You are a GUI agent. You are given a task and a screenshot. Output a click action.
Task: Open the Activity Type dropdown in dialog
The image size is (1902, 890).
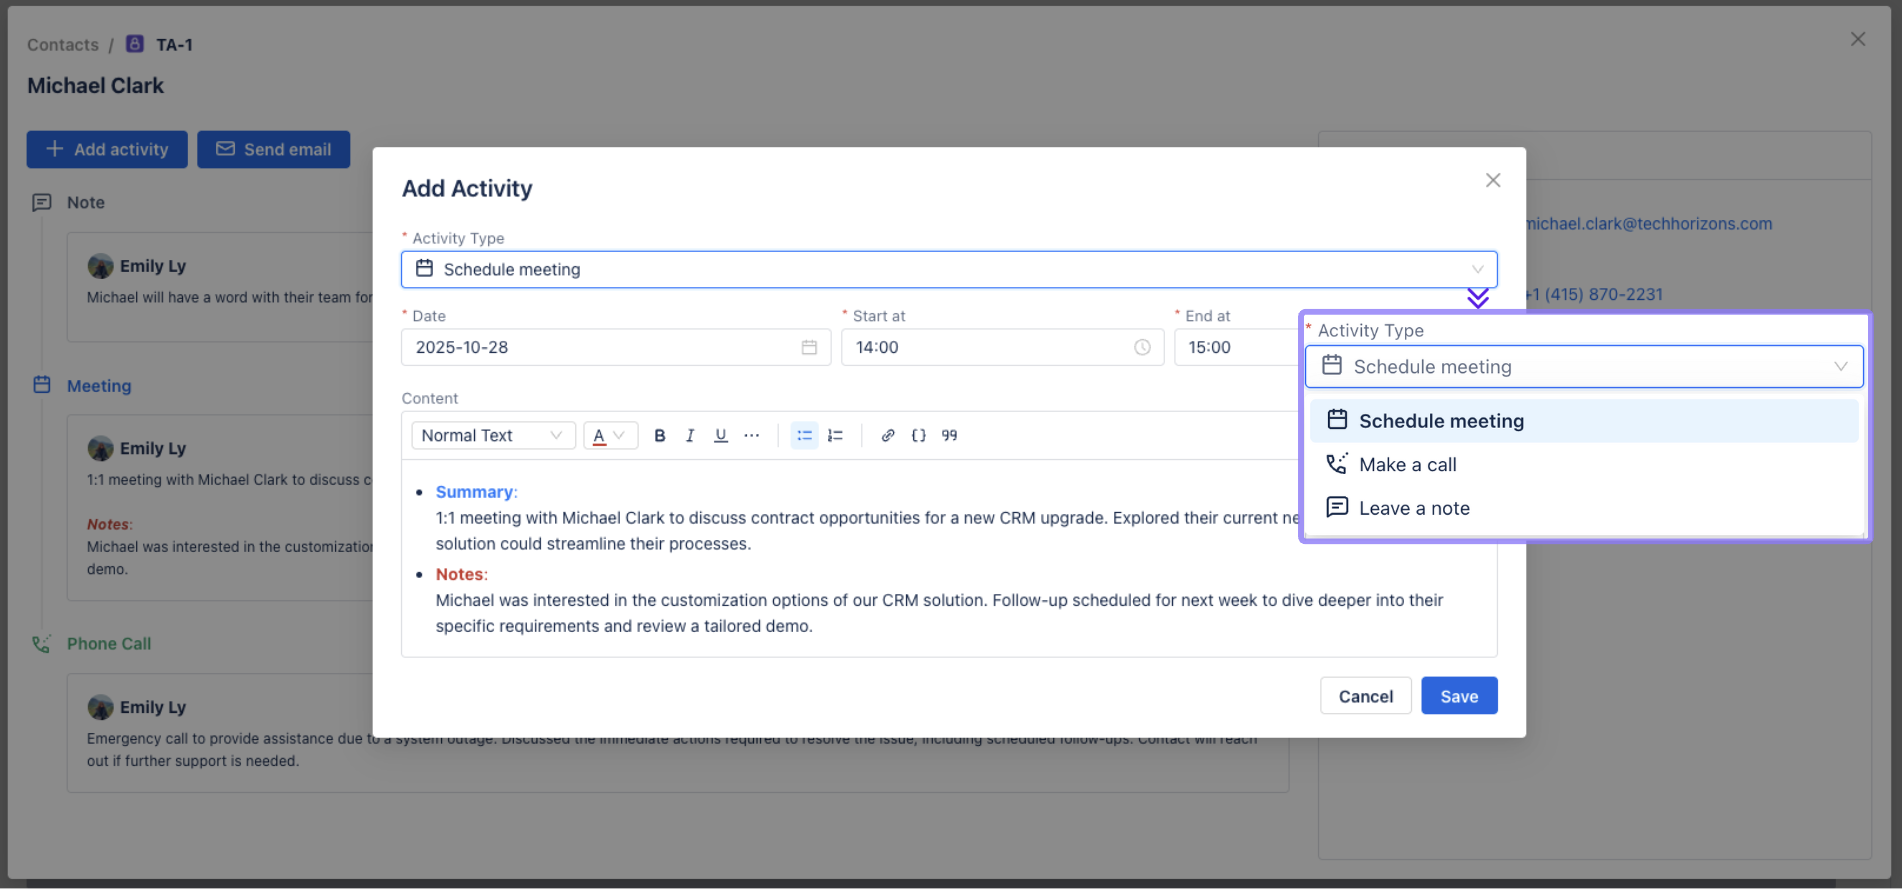[948, 270]
